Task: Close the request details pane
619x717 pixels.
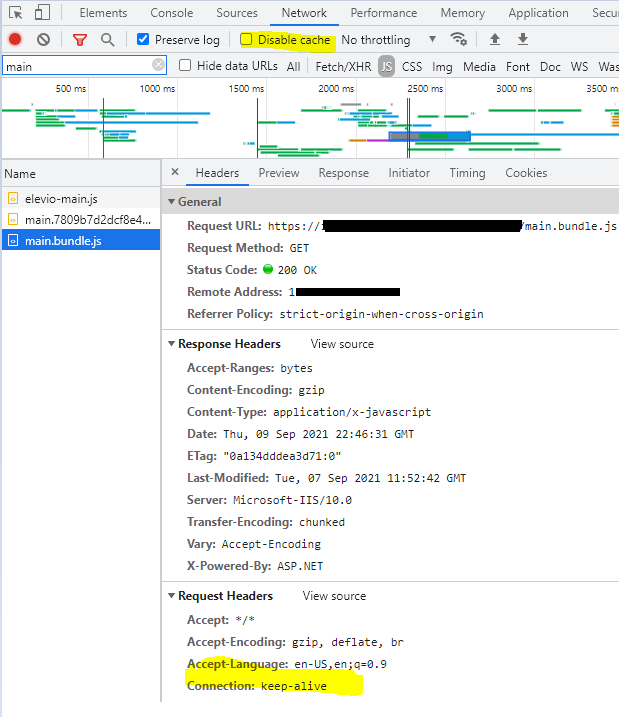Action: (175, 172)
